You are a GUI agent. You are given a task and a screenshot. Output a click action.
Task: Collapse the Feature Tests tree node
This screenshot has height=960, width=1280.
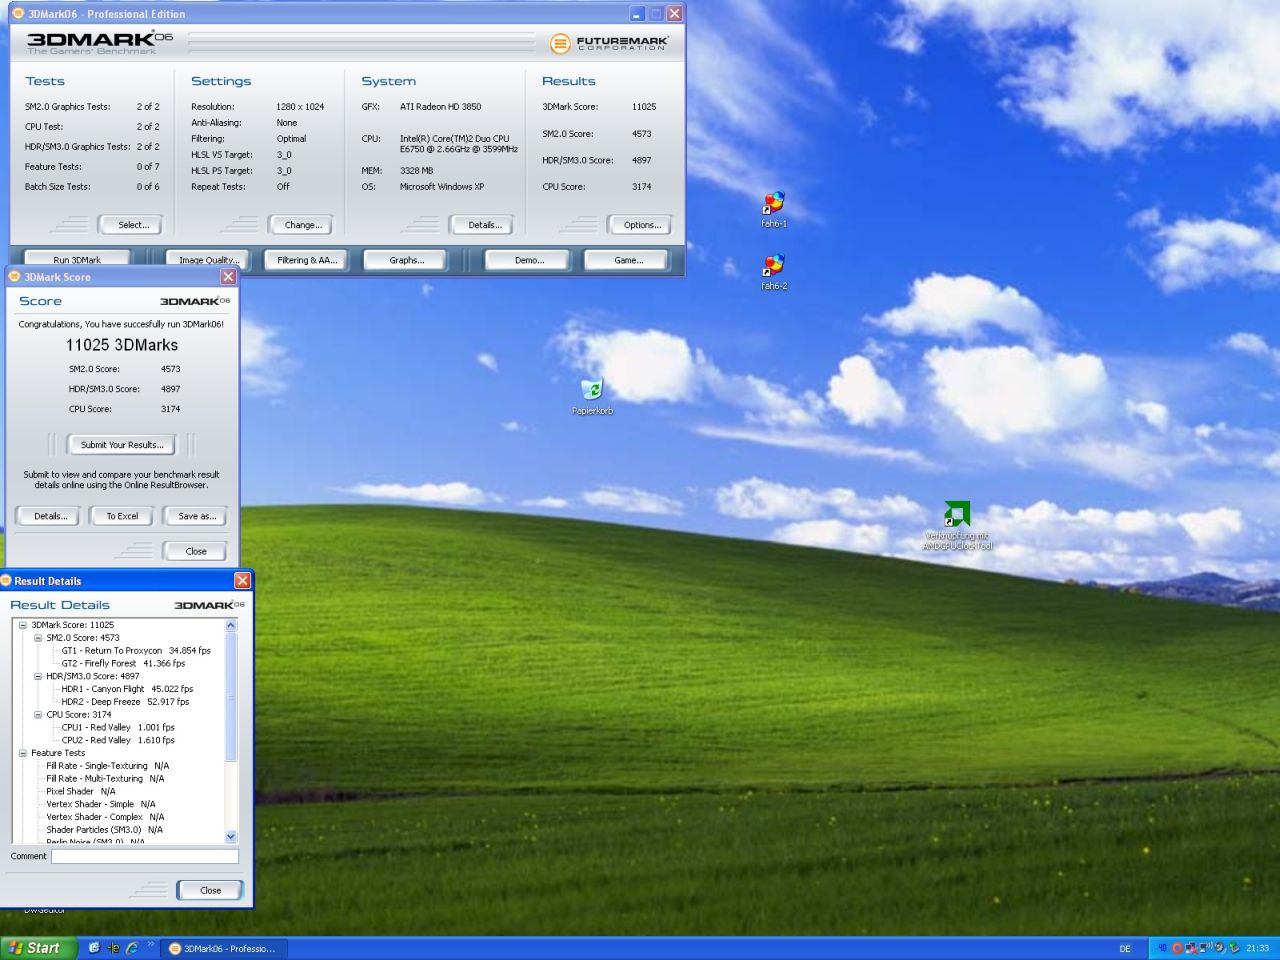[x=23, y=753]
